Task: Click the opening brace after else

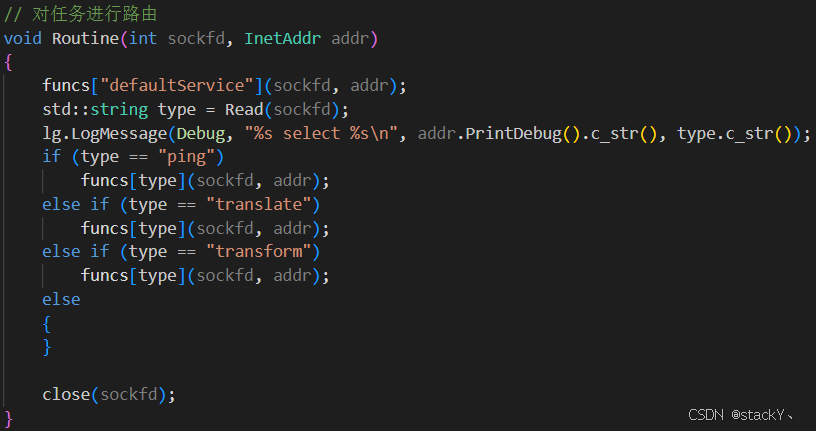Action: [x=47, y=324]
